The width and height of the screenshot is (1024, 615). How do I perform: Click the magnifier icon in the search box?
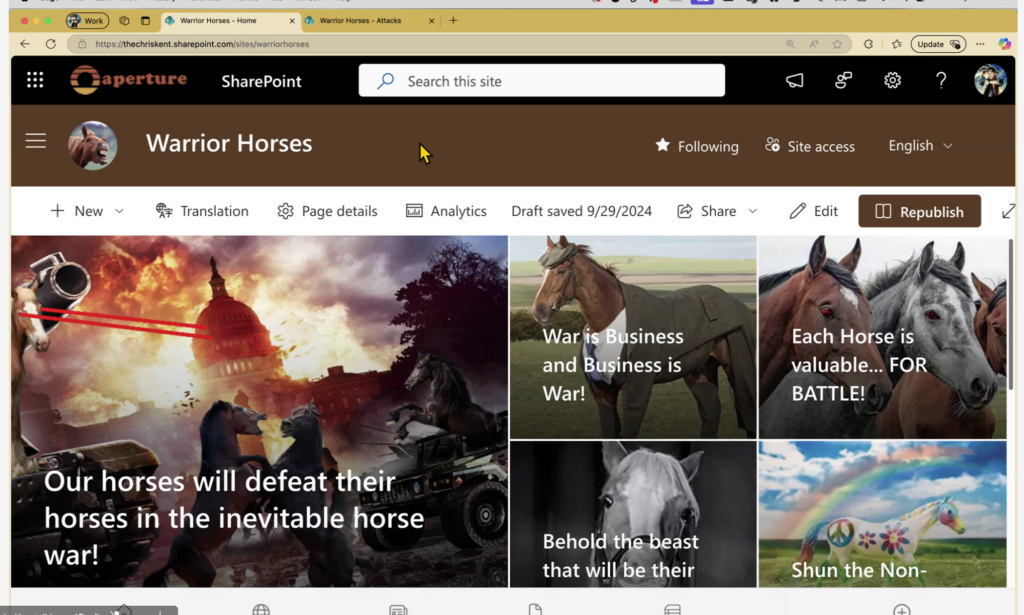pyautogui.click(x=385, y=81)
